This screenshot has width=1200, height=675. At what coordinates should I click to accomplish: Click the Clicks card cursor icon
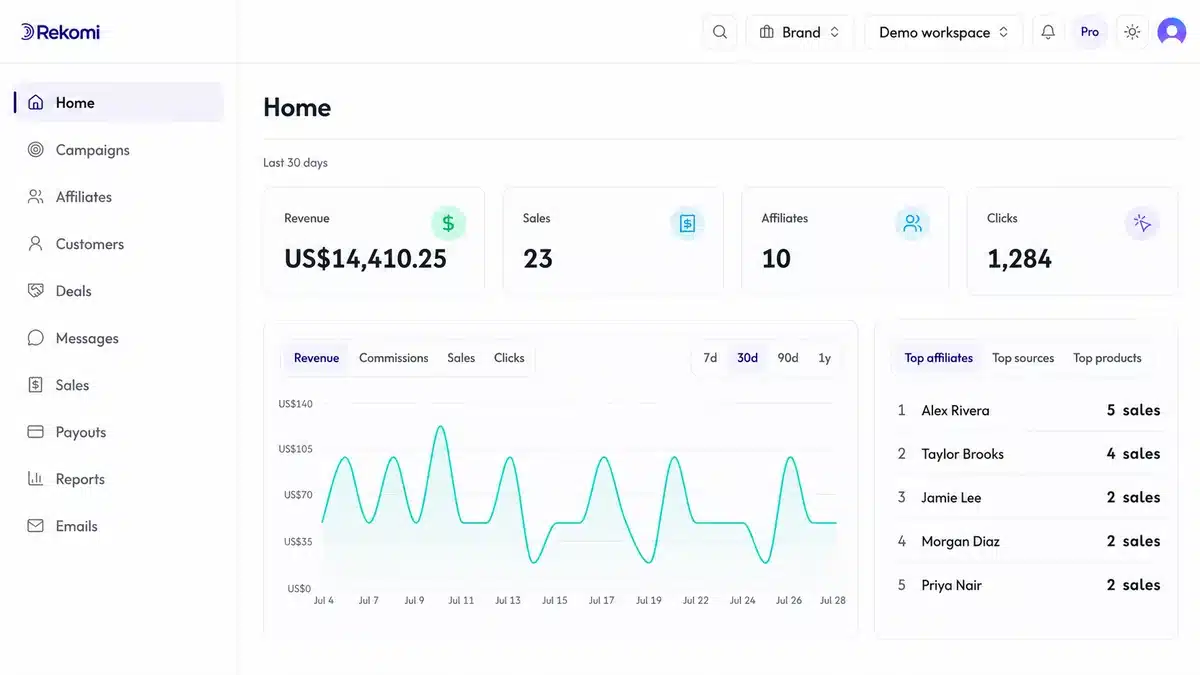coord(1143,224)
